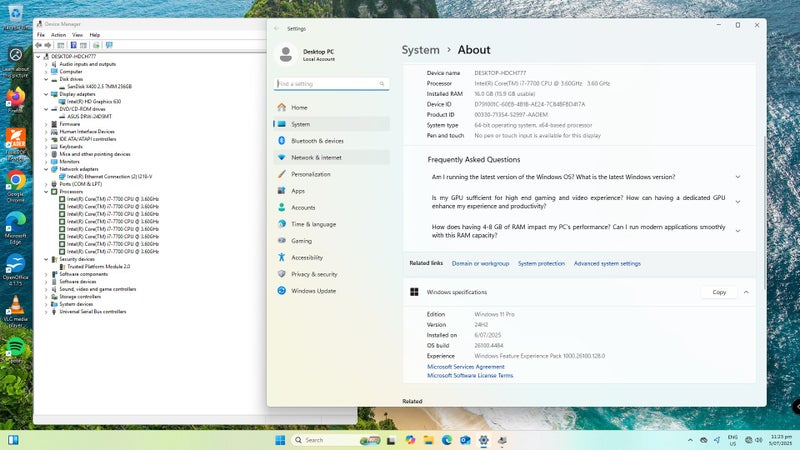Collapse Windows specifications section chevron
The image size is (800, 450).
pyautogui.click(x=746, y=292)
